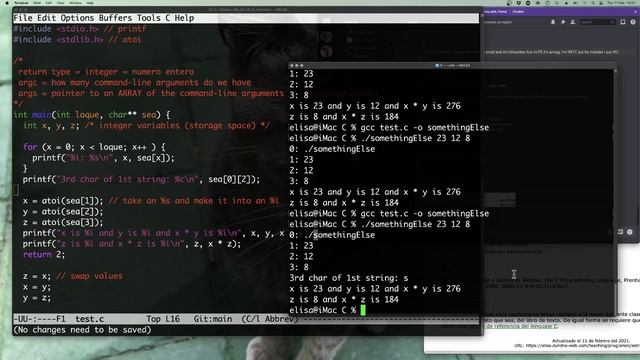Click the '3rd char of 1st string: s' terminal output

click(x=349, y=278)
